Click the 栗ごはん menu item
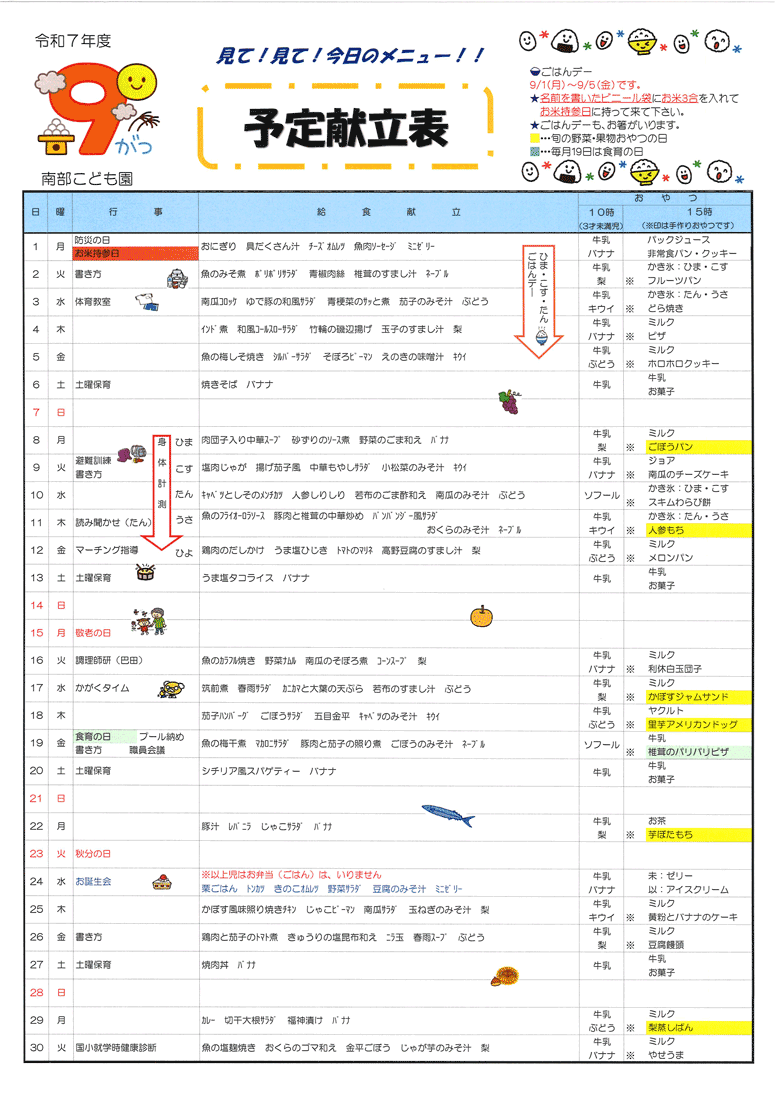Viewport: 780px width, 1100px height. click(x=219, y=890)
